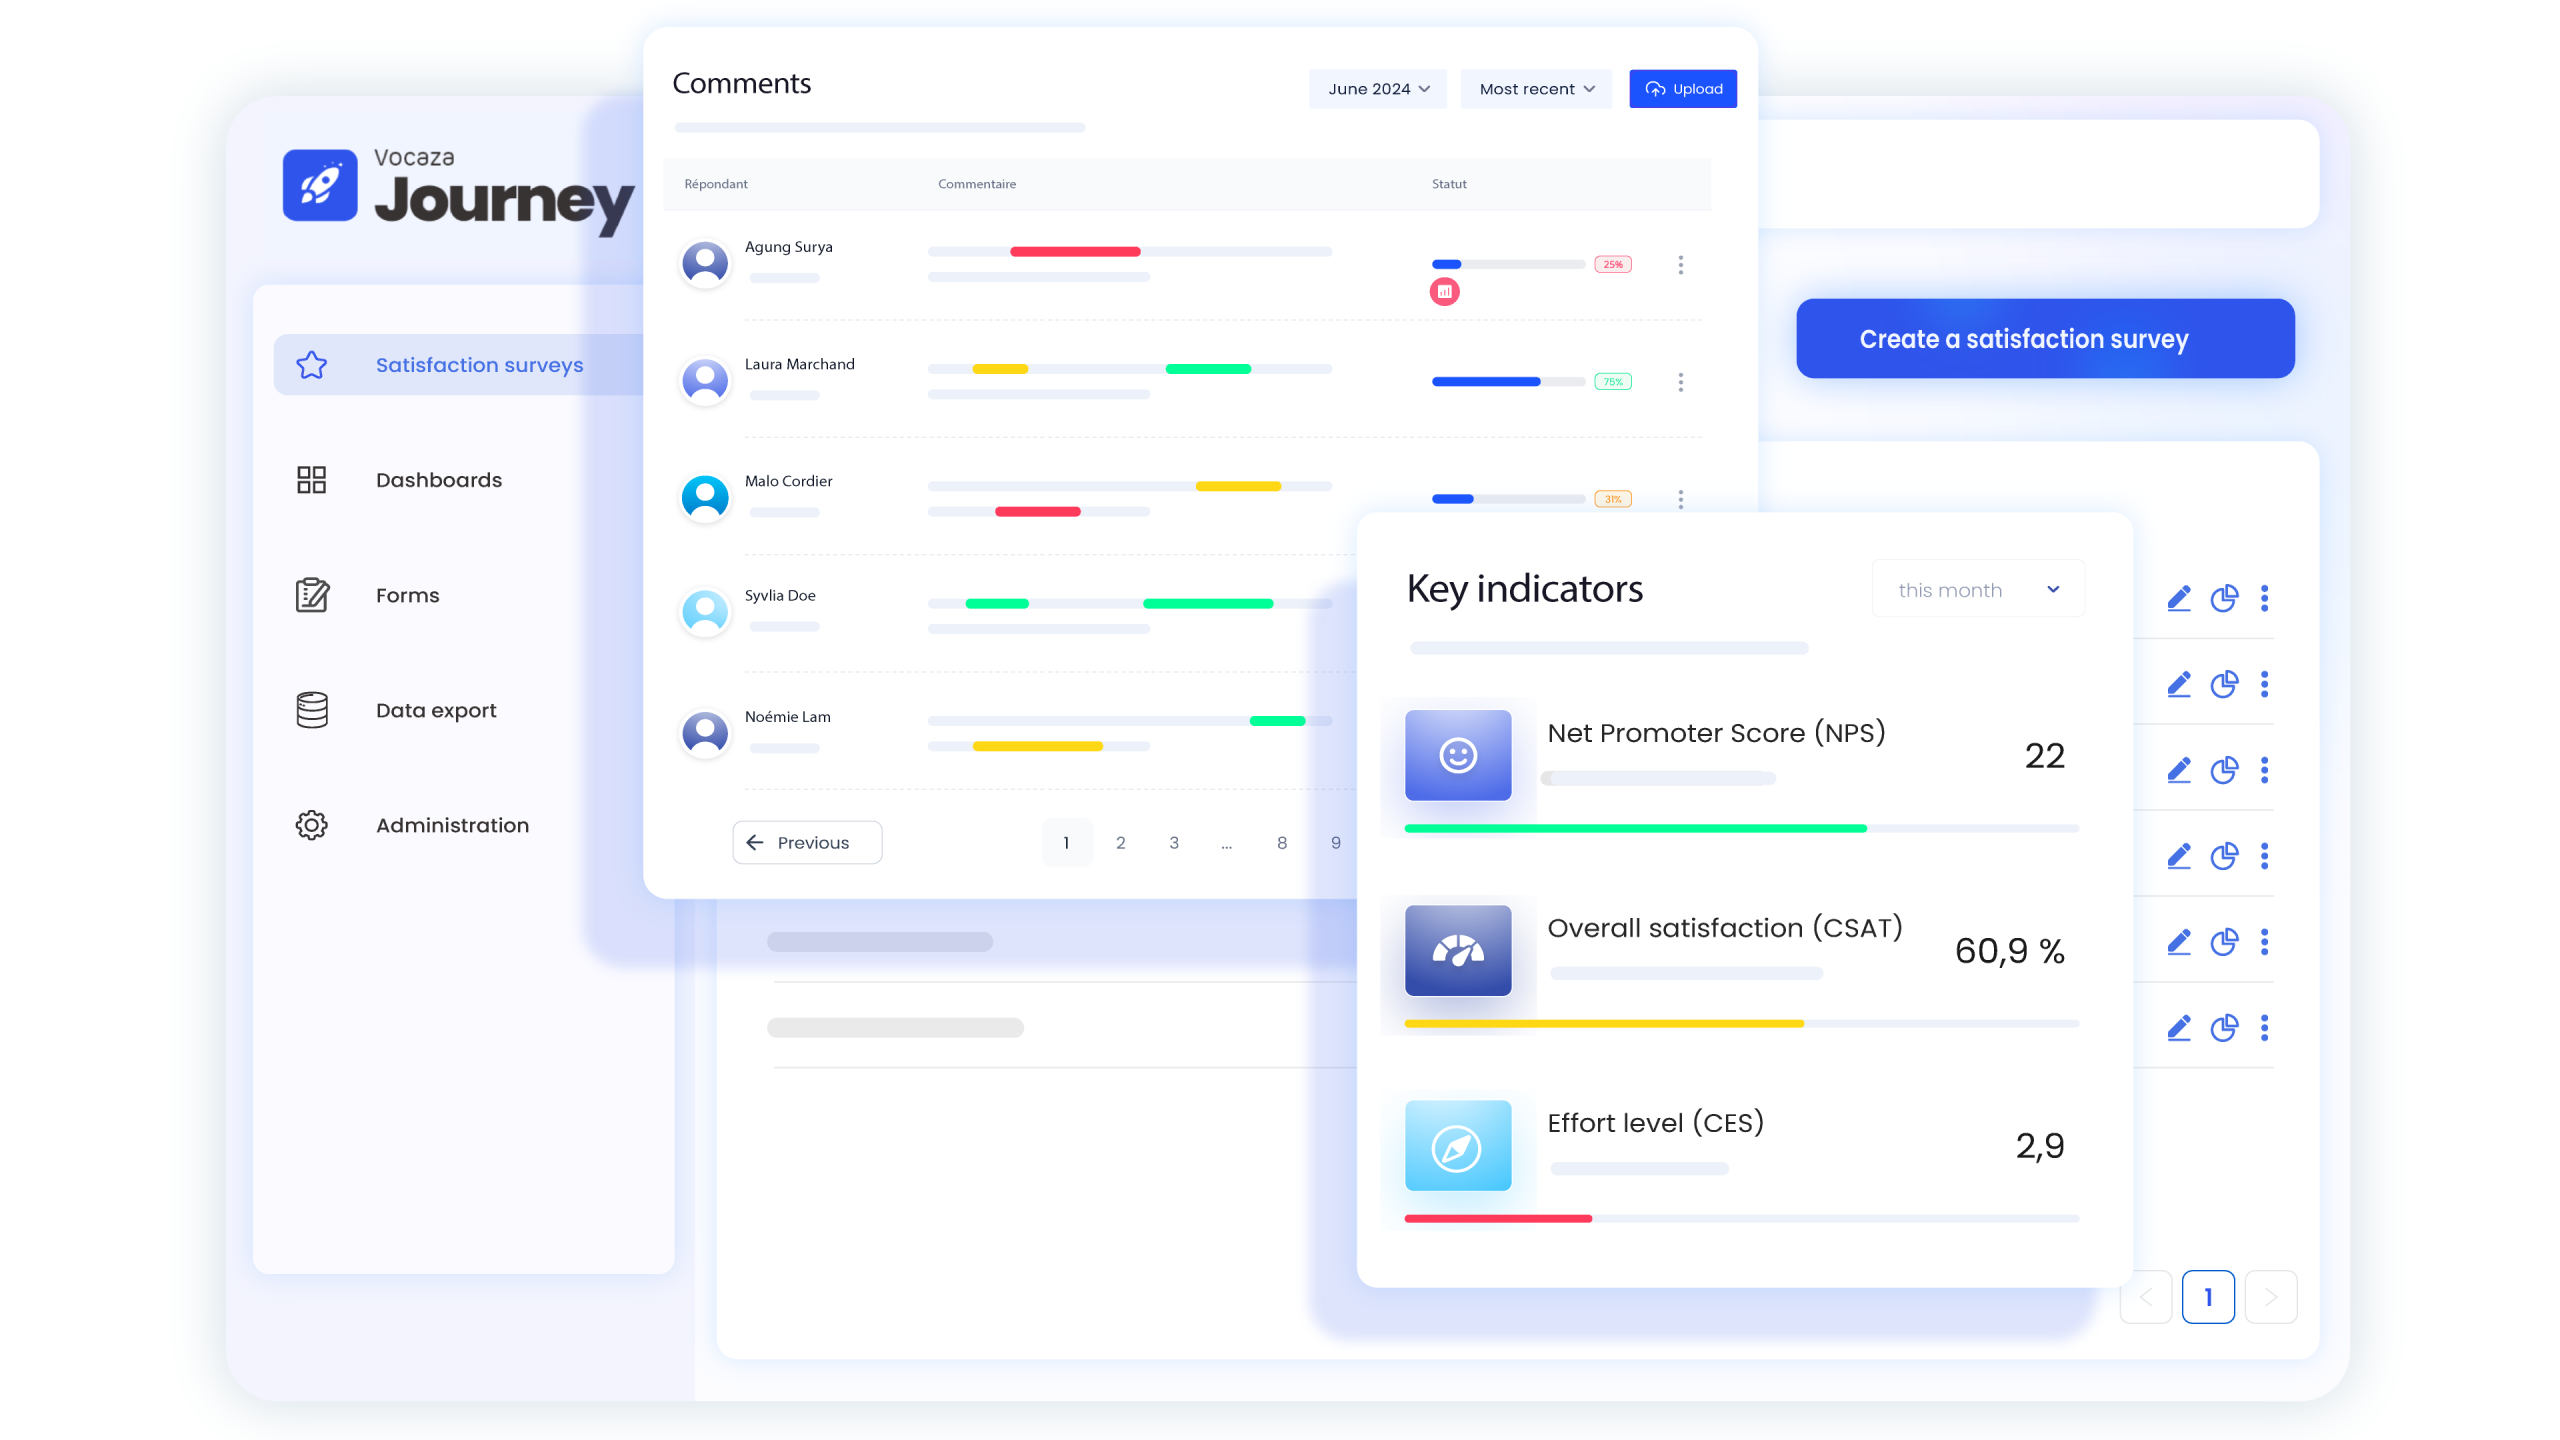Click the CSAT gauge icon
Screen dimensions: 2560x1440
(x=1457, y=950)
